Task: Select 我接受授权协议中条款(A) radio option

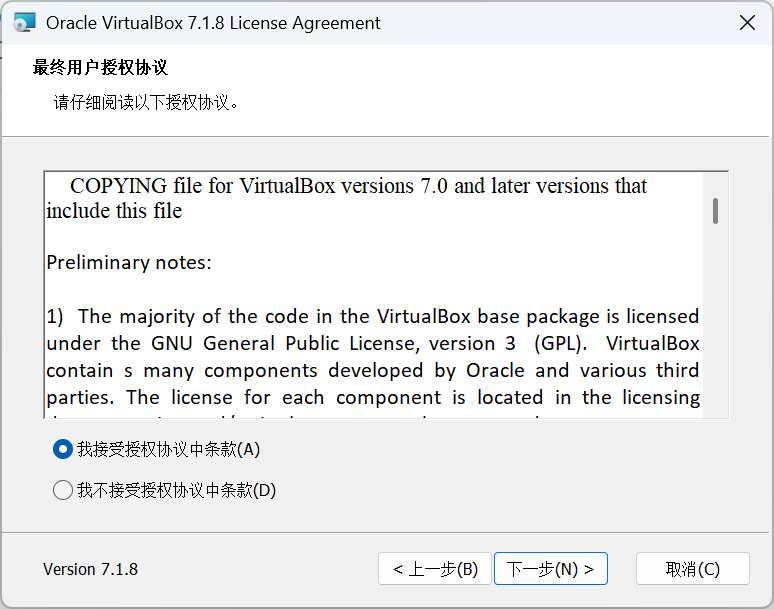Action: (63, 450)
